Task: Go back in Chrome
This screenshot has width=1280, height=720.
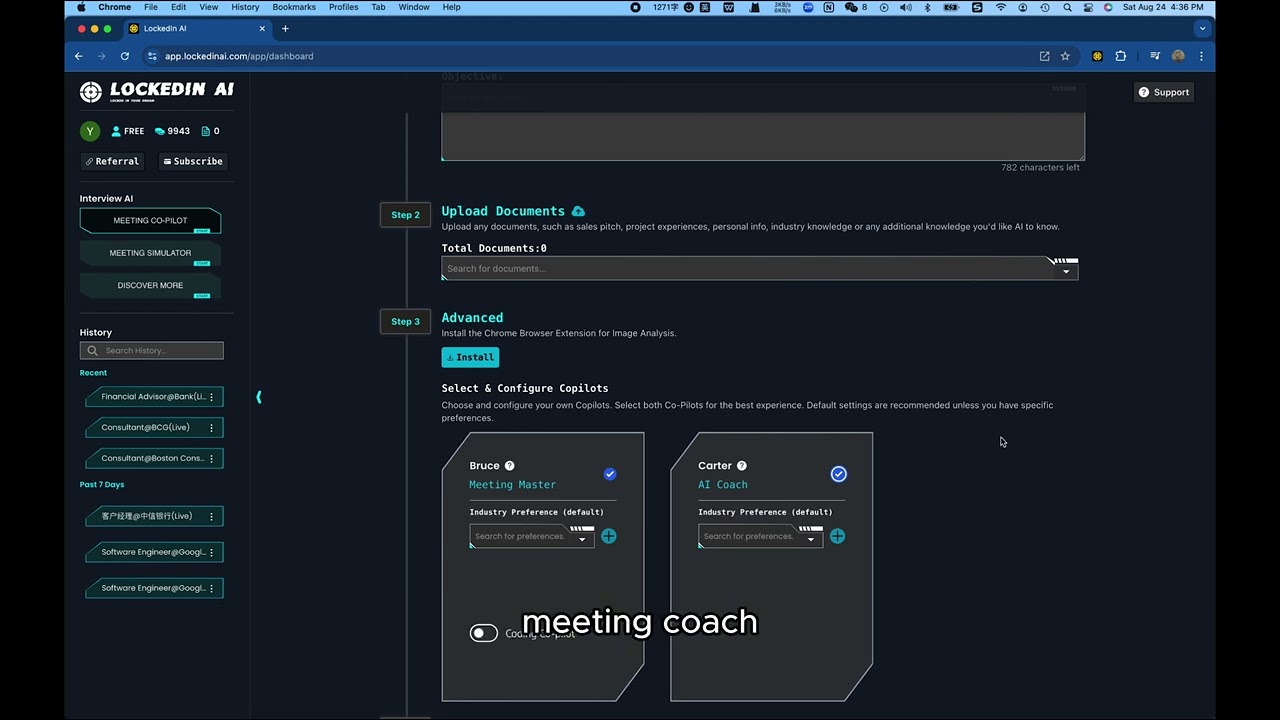Action: [79, 56]
